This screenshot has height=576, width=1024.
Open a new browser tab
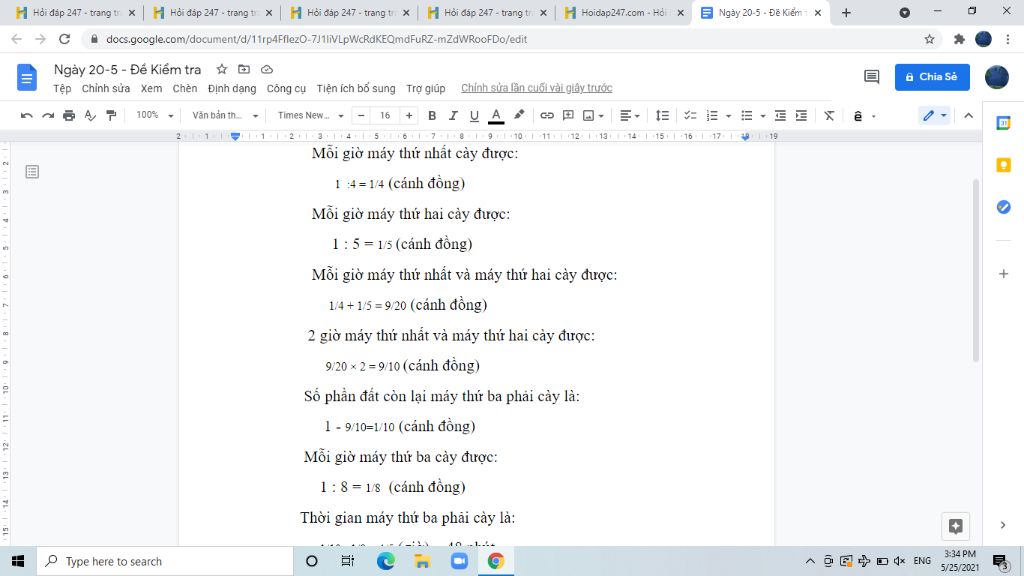point(846,12)
